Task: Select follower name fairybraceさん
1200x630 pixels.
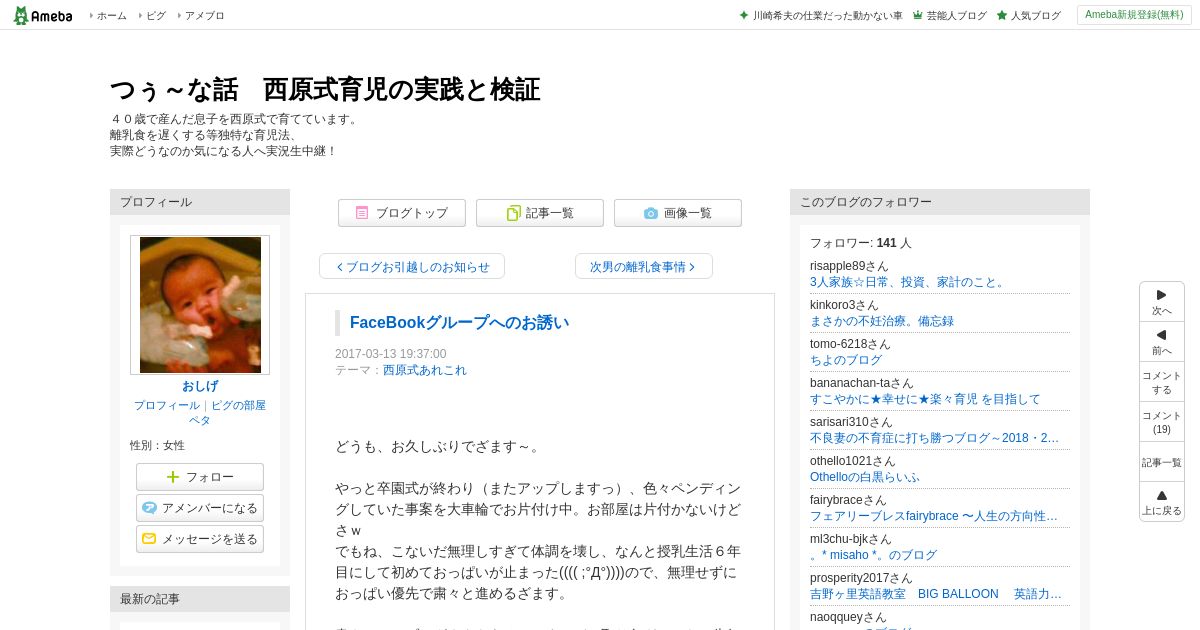Action: point(848,500)
